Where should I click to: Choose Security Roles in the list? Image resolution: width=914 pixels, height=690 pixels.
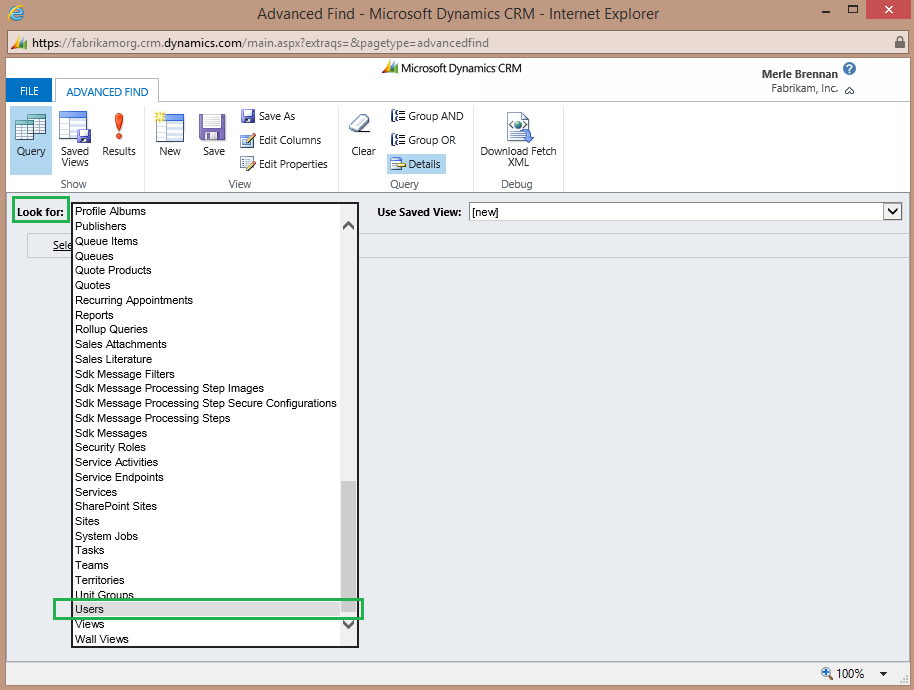coord(110,447)
